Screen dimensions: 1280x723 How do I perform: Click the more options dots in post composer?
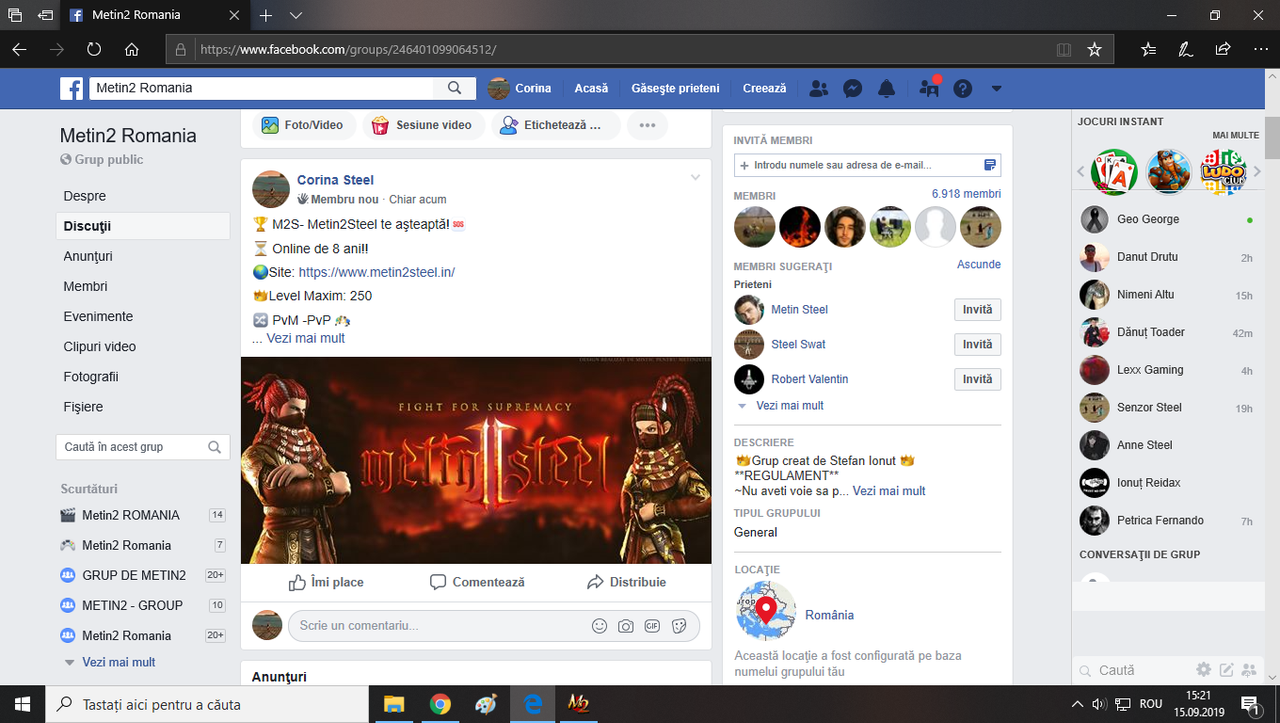tap(647, 126)
